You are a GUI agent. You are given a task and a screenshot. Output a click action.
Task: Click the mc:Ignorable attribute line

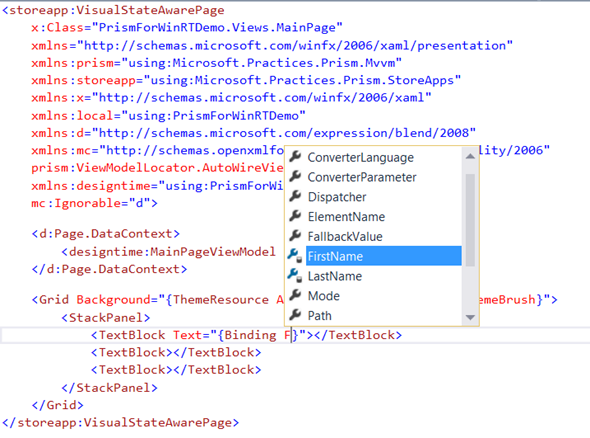[x=94, y=203]
